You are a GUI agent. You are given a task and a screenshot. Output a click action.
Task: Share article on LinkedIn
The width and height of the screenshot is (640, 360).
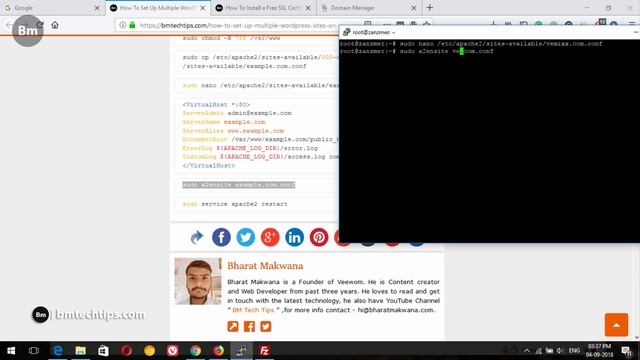(294, 237)
